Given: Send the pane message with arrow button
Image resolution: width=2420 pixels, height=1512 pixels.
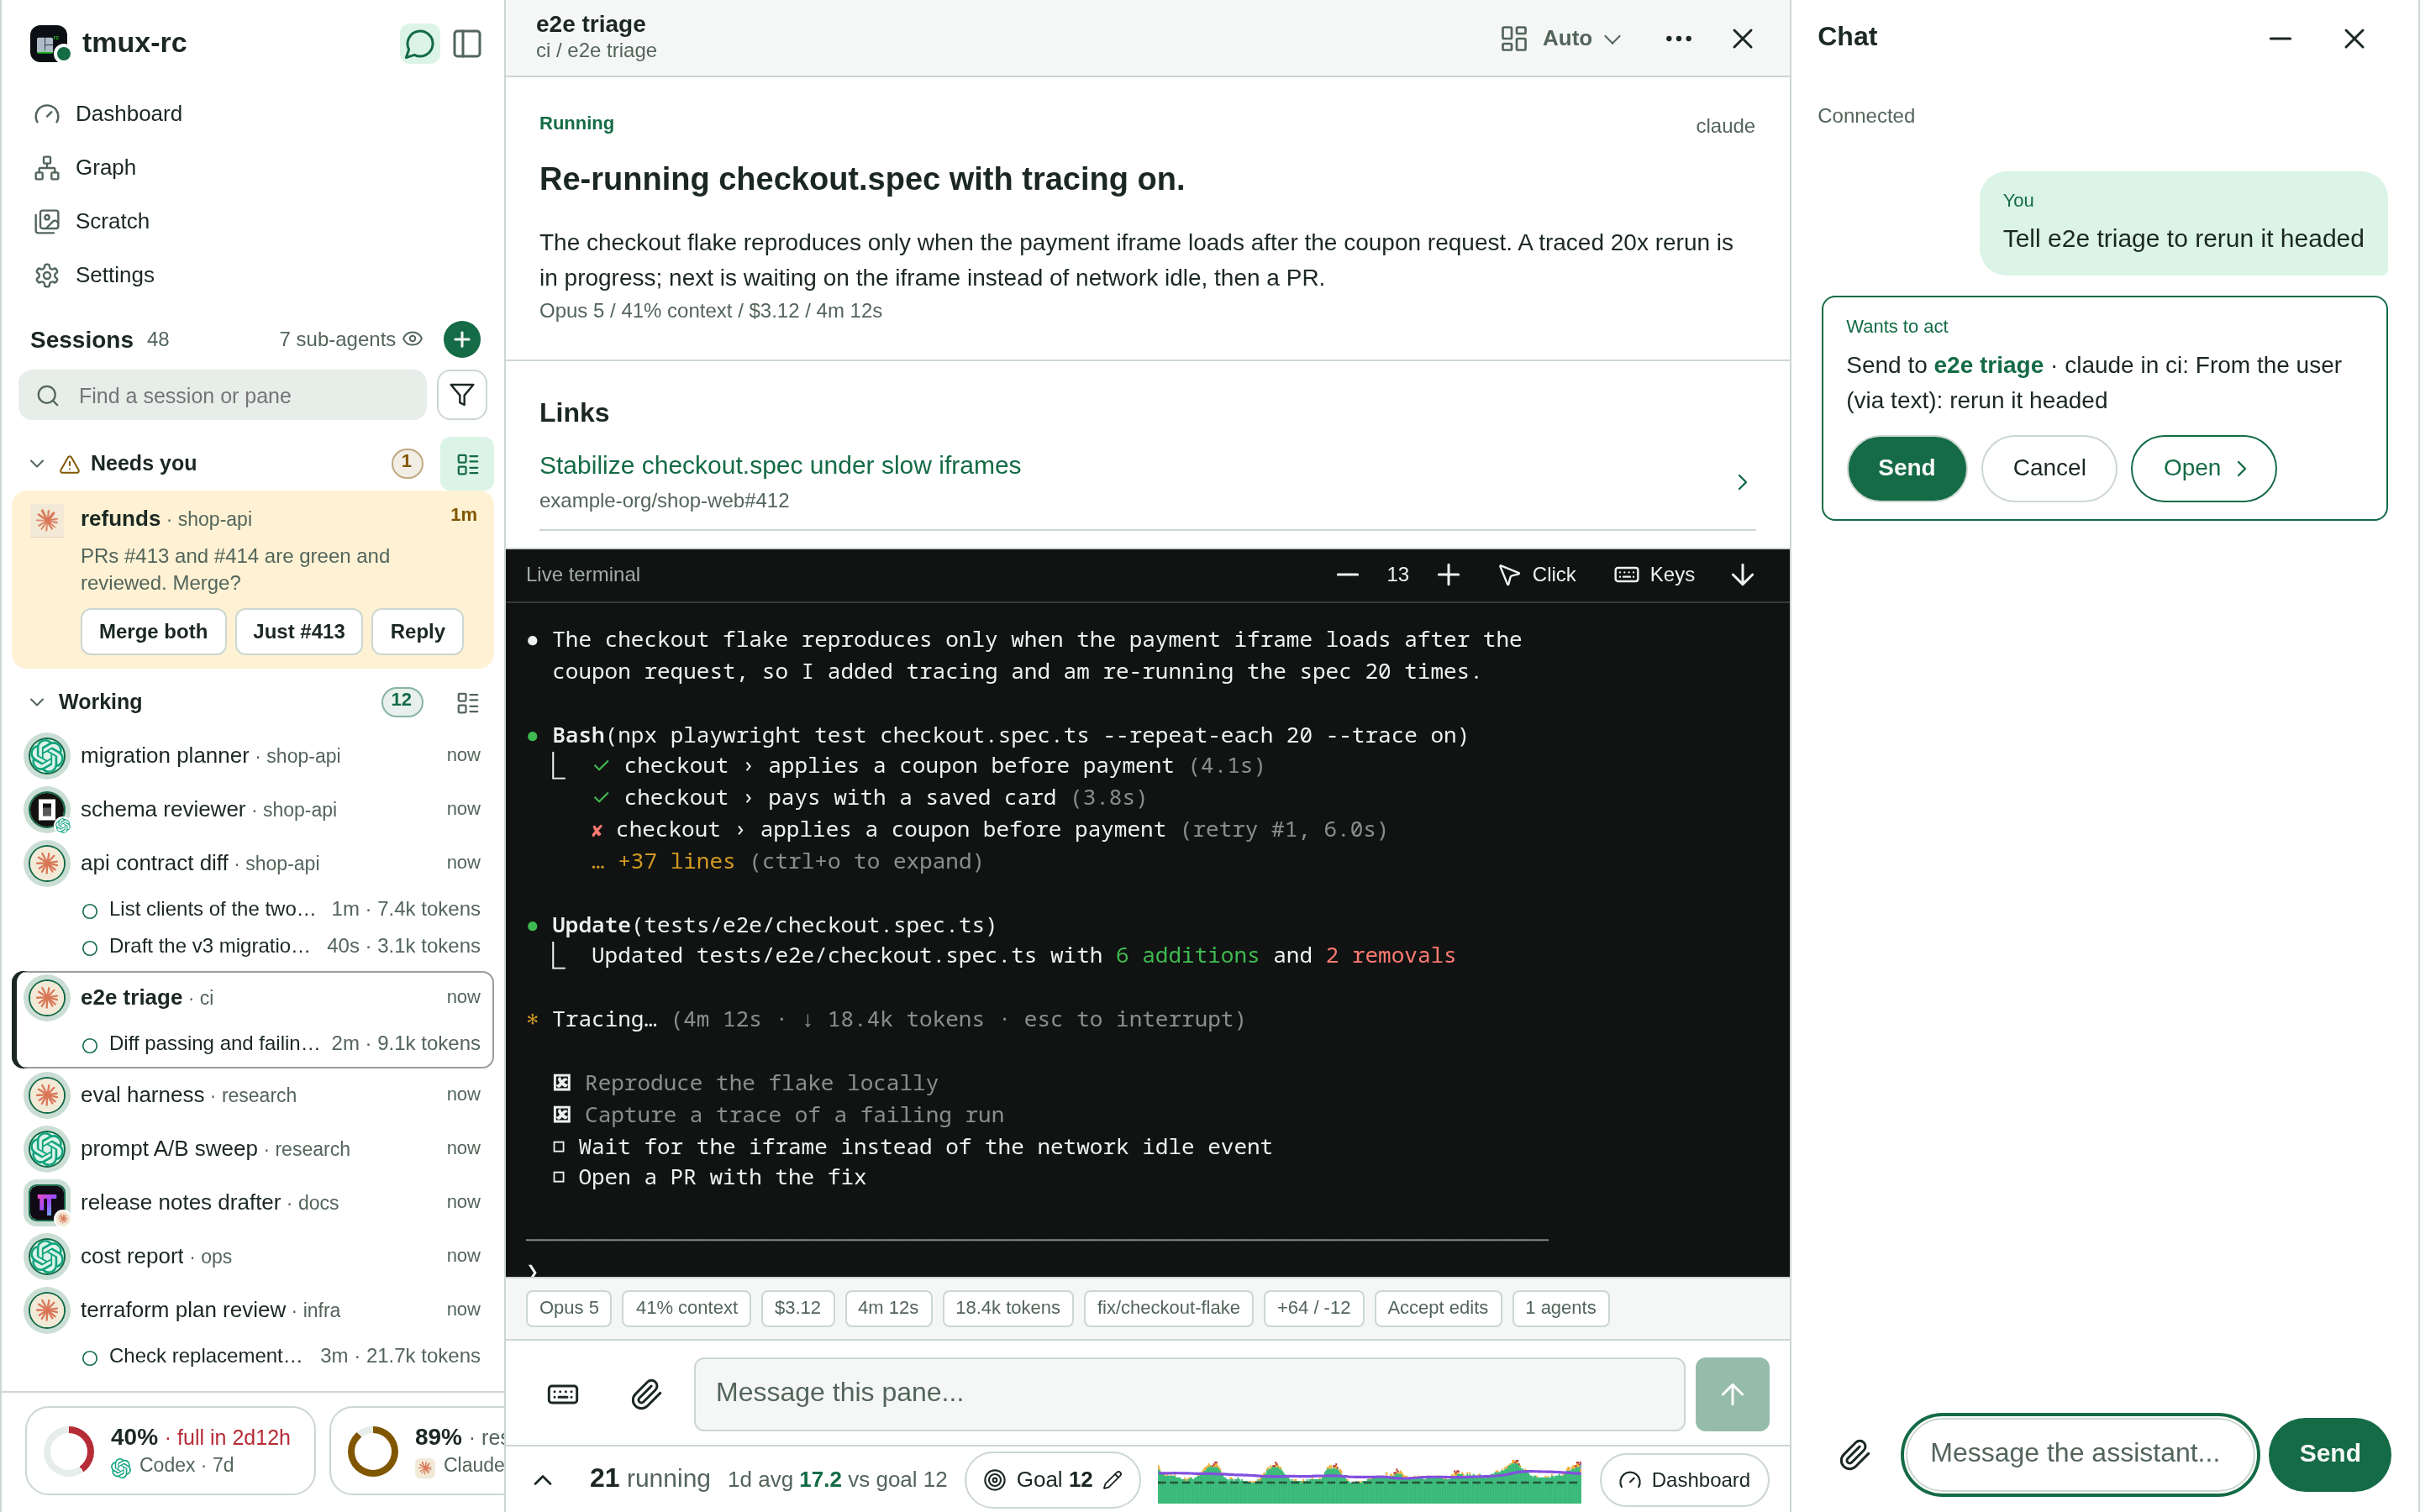Looking at the screenshot, I should 1732,1394.
